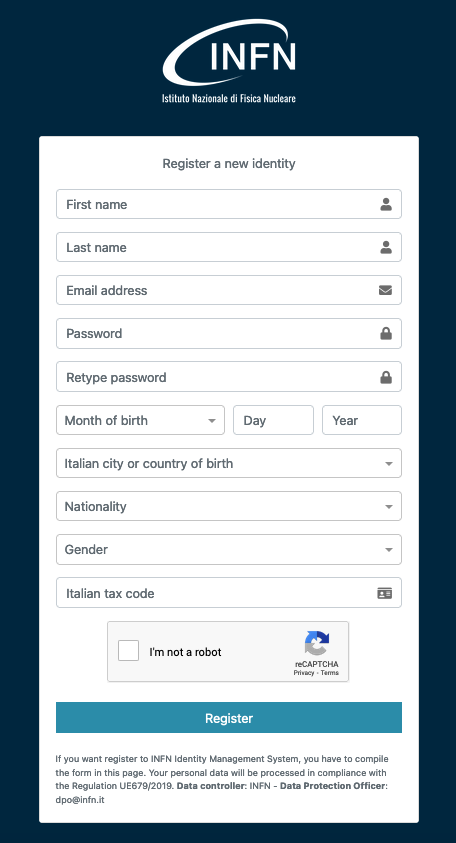456x843 pixels.
Task: Click the envelope icon in Email address field
Action: click(385, 290)
